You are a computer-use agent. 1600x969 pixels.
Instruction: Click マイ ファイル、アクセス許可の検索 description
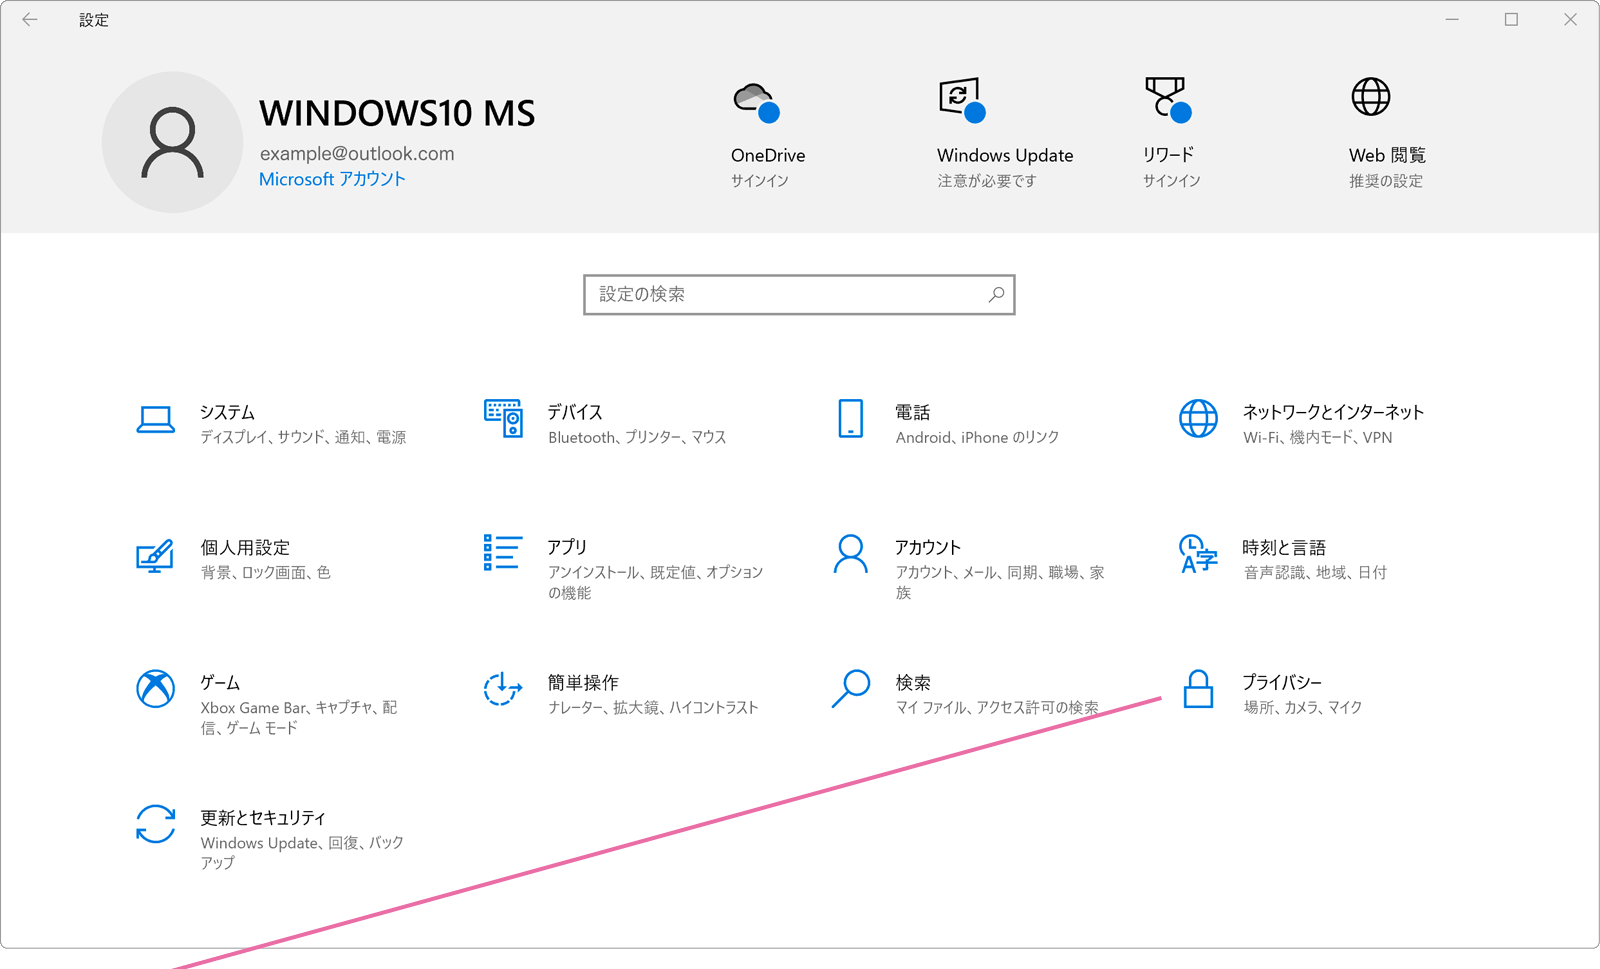click(x=997, y=707)
